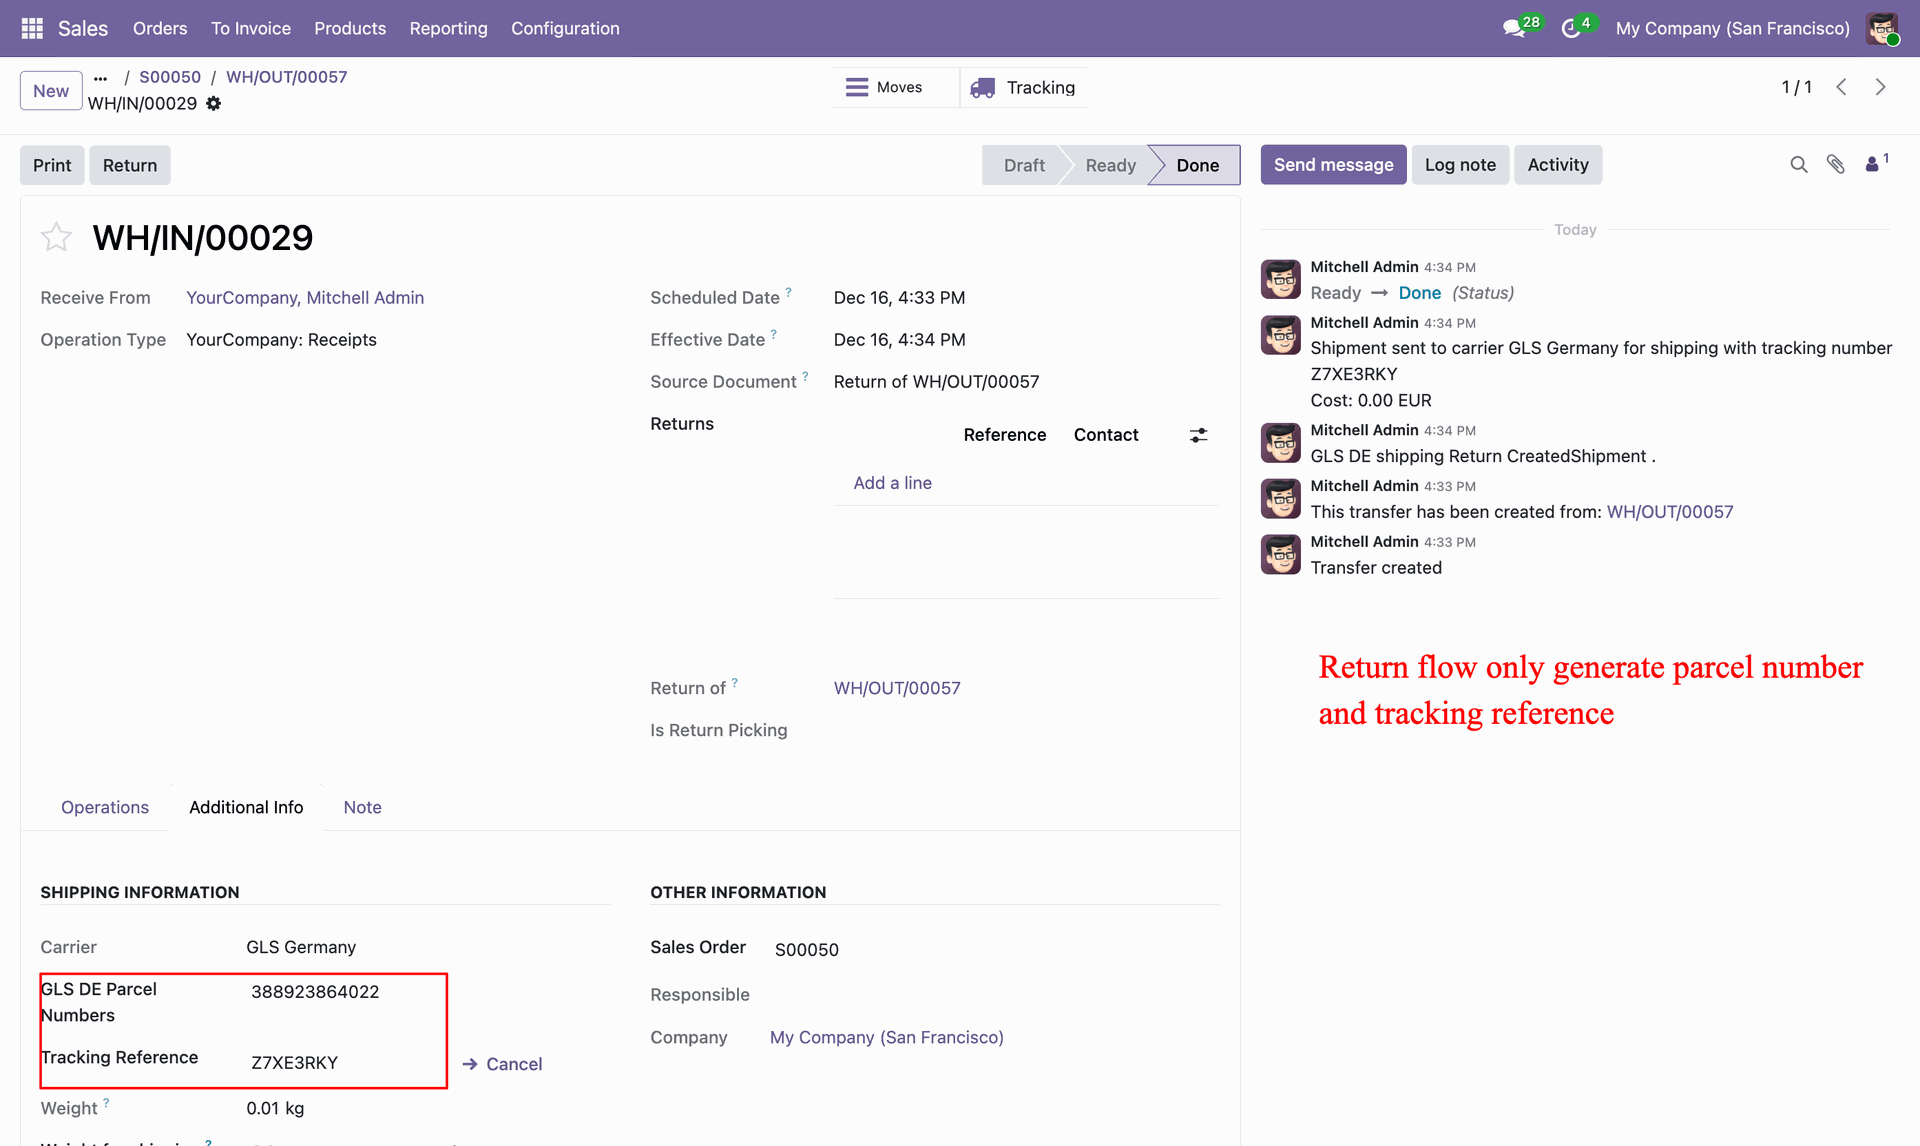Open the conversations messages icon

(1514, 28)
